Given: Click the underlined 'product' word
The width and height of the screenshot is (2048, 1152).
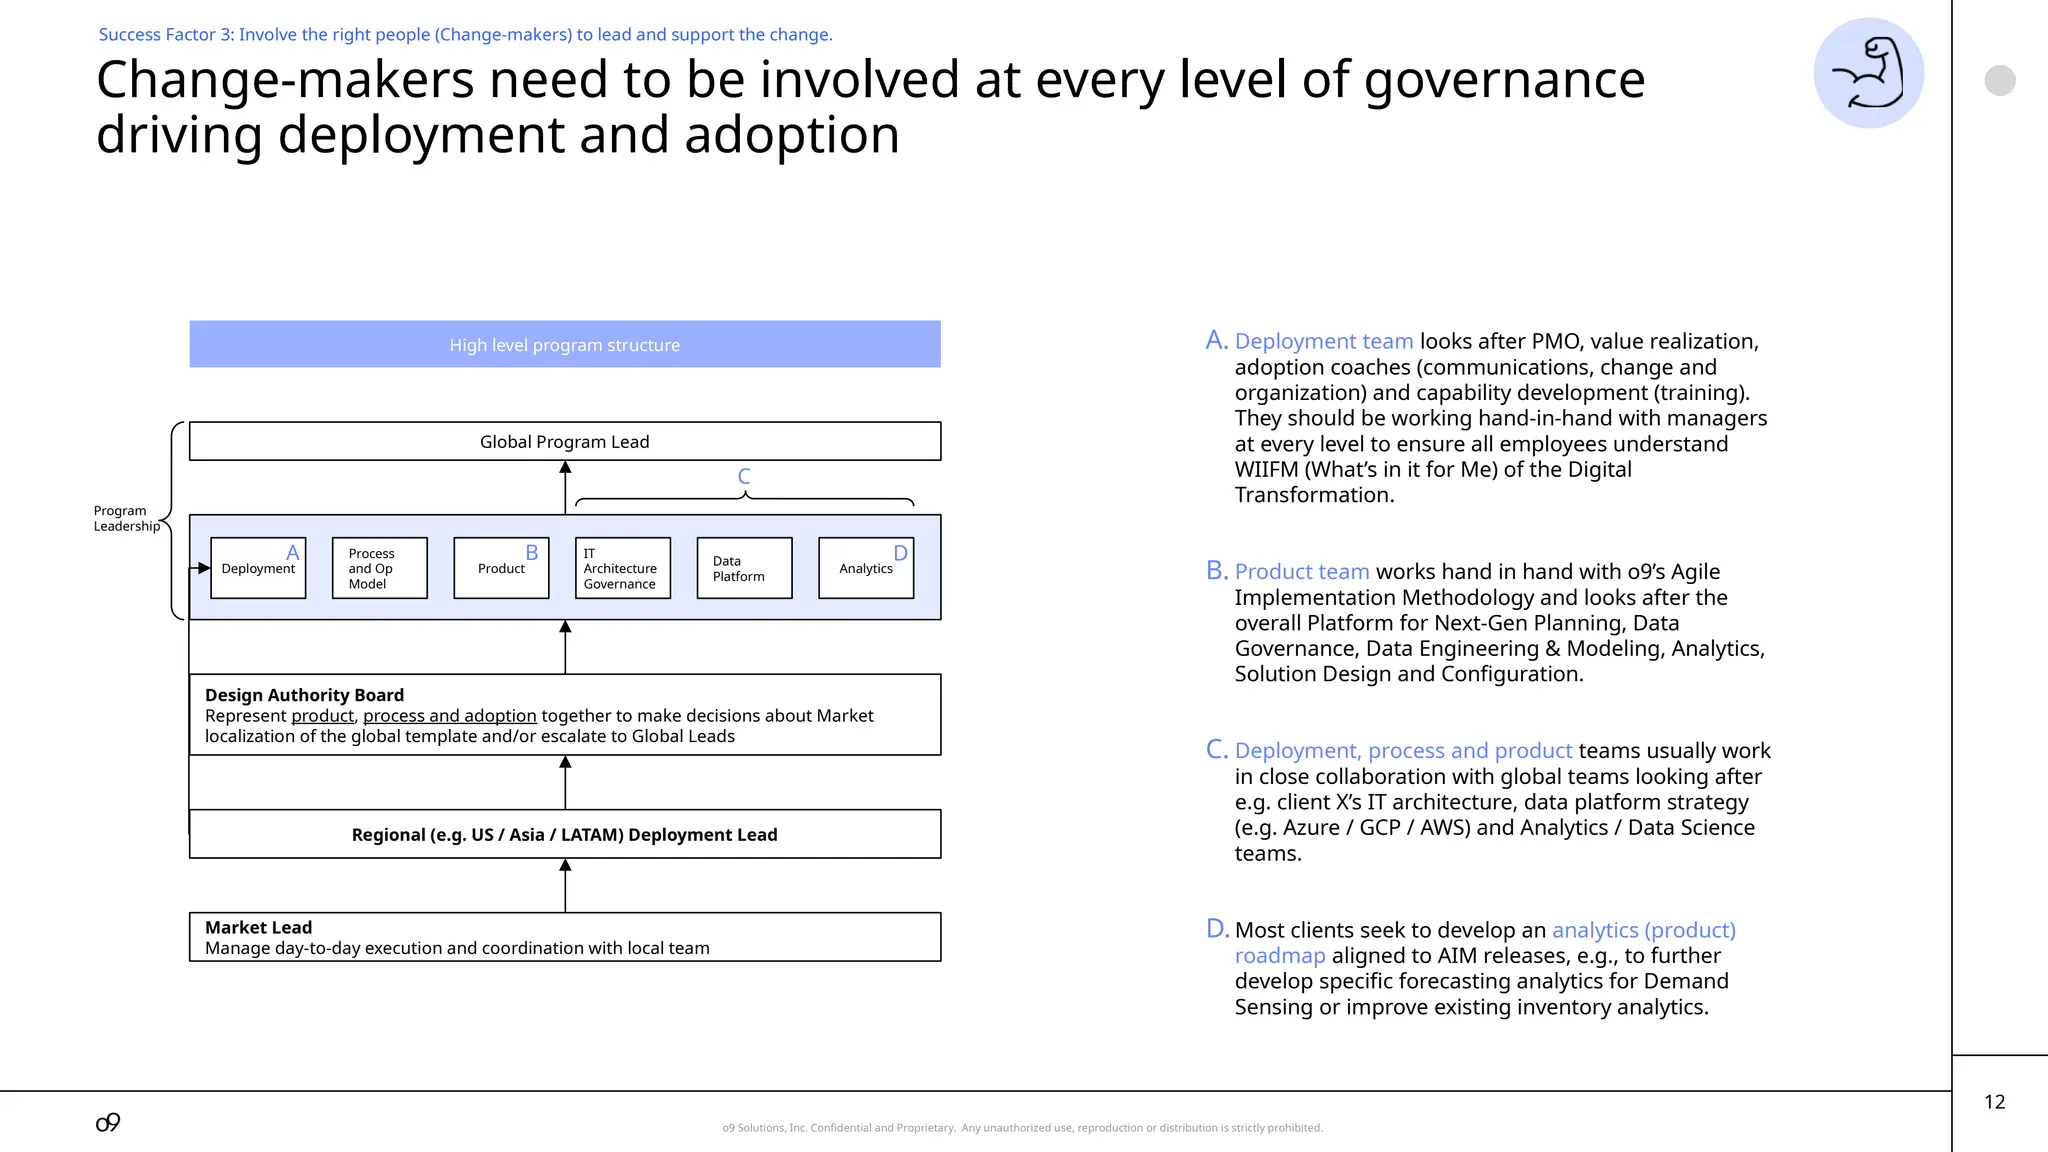Looking at the screenshot, I should [322, 716].
